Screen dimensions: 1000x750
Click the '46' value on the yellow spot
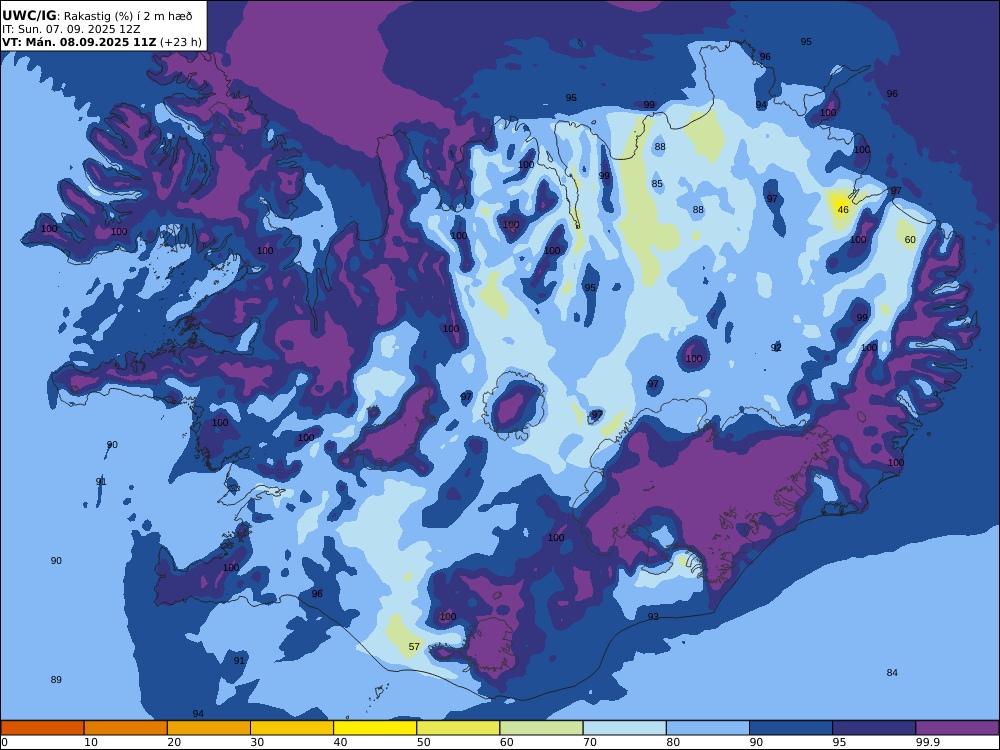[843, 210]
